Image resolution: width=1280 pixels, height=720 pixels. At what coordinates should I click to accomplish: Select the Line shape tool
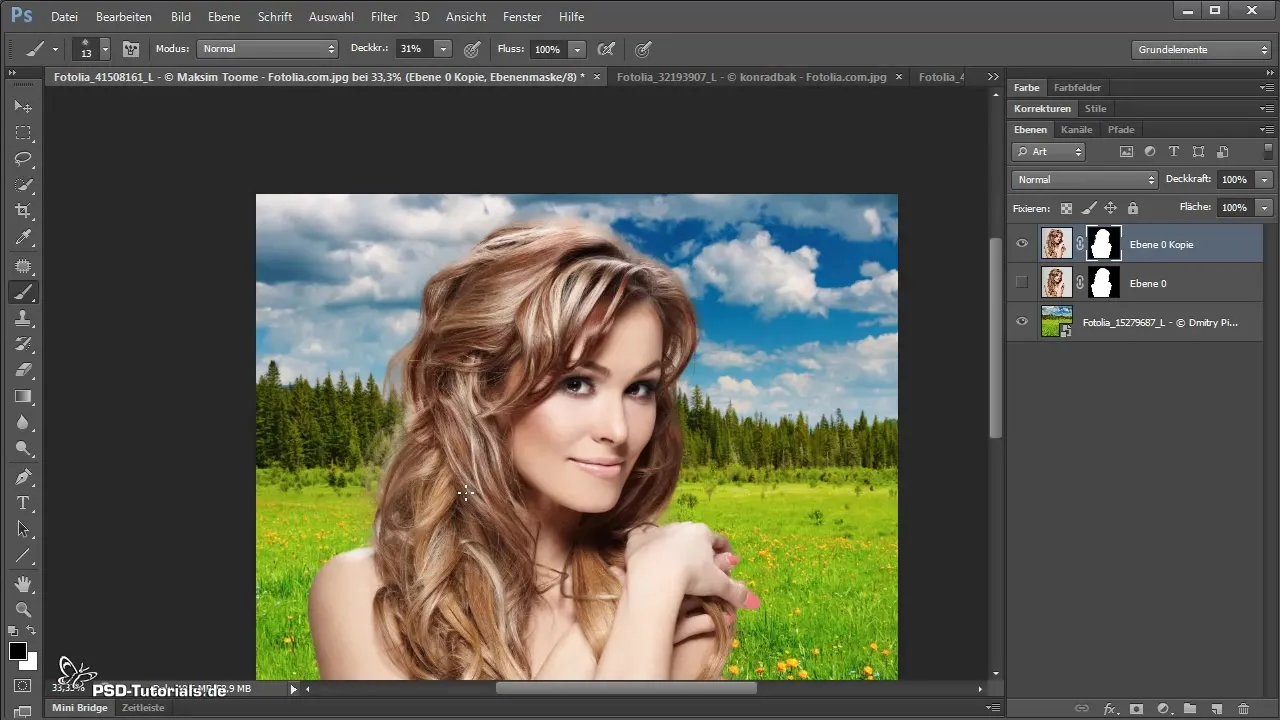tap(23, 555)
